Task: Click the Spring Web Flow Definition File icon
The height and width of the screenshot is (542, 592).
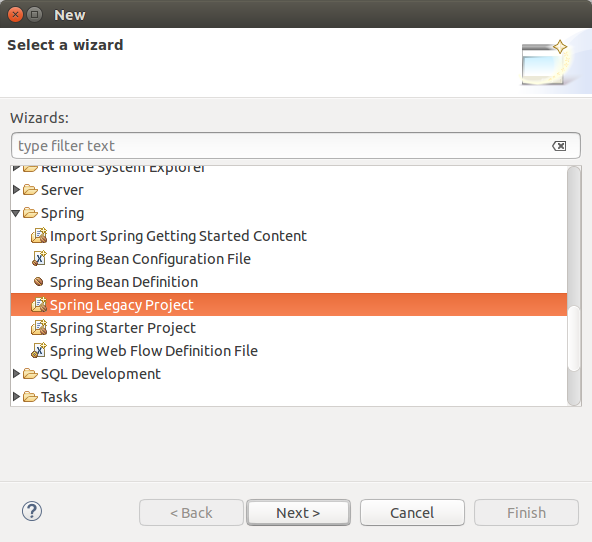Action: [39, 351]
